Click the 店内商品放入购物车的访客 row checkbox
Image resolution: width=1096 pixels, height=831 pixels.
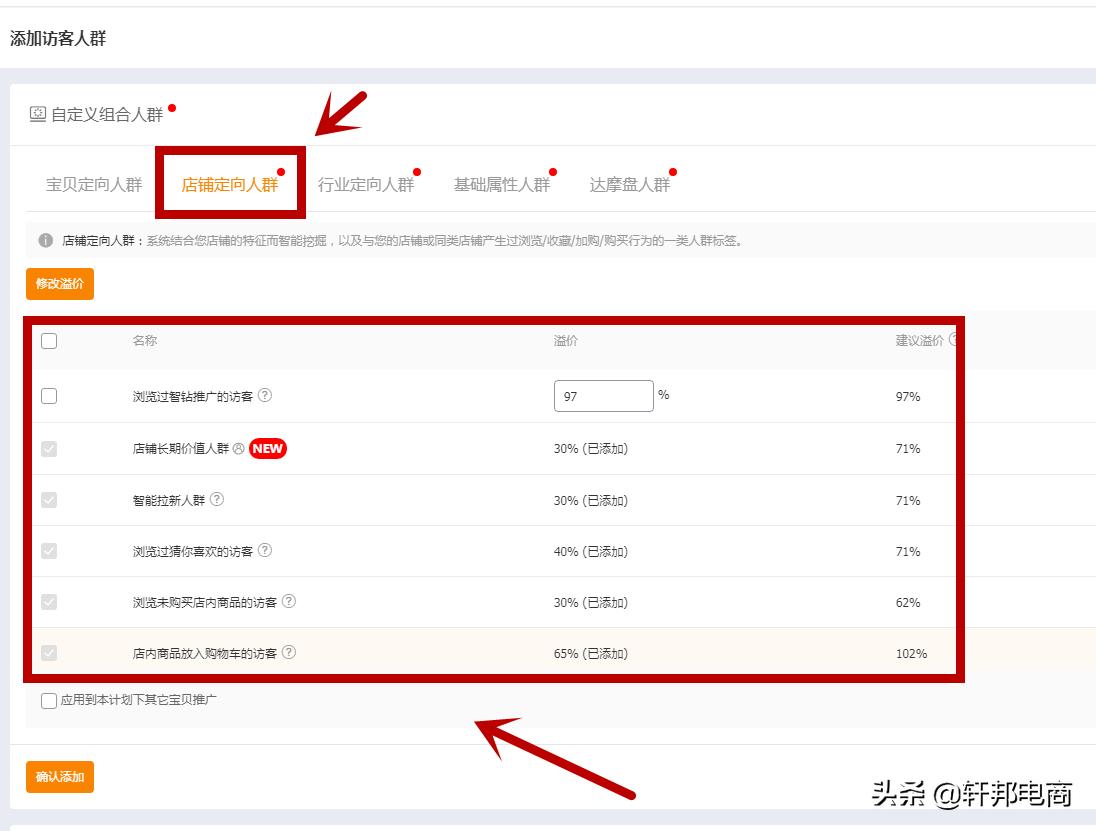(49, 653)
